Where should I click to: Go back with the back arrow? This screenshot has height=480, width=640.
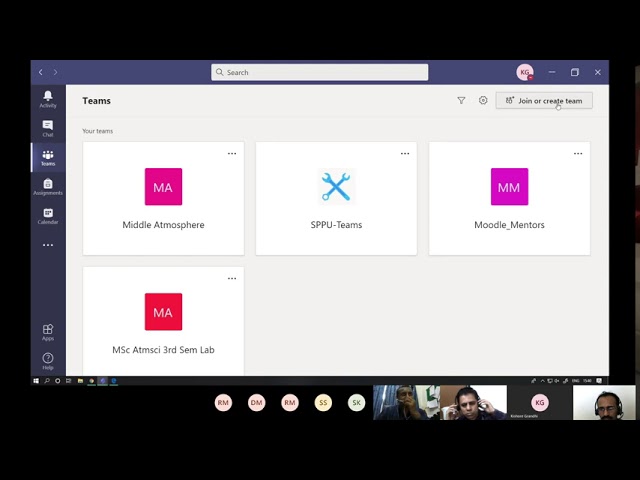click(x=40, y=72)
